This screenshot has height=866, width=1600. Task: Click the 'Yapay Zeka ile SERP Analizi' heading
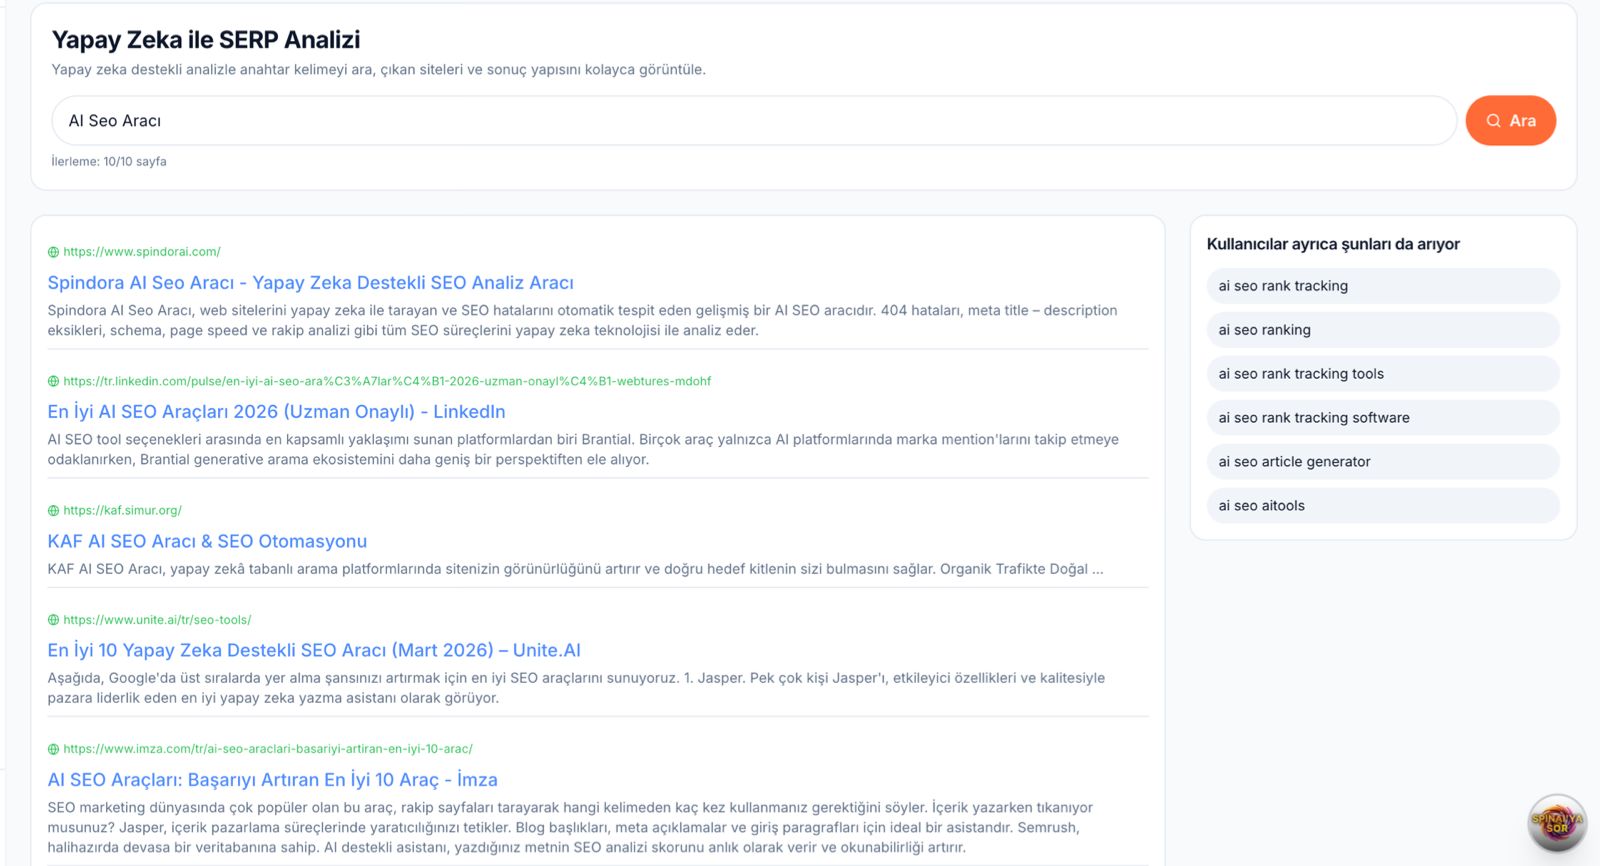[x=206, y=40]
